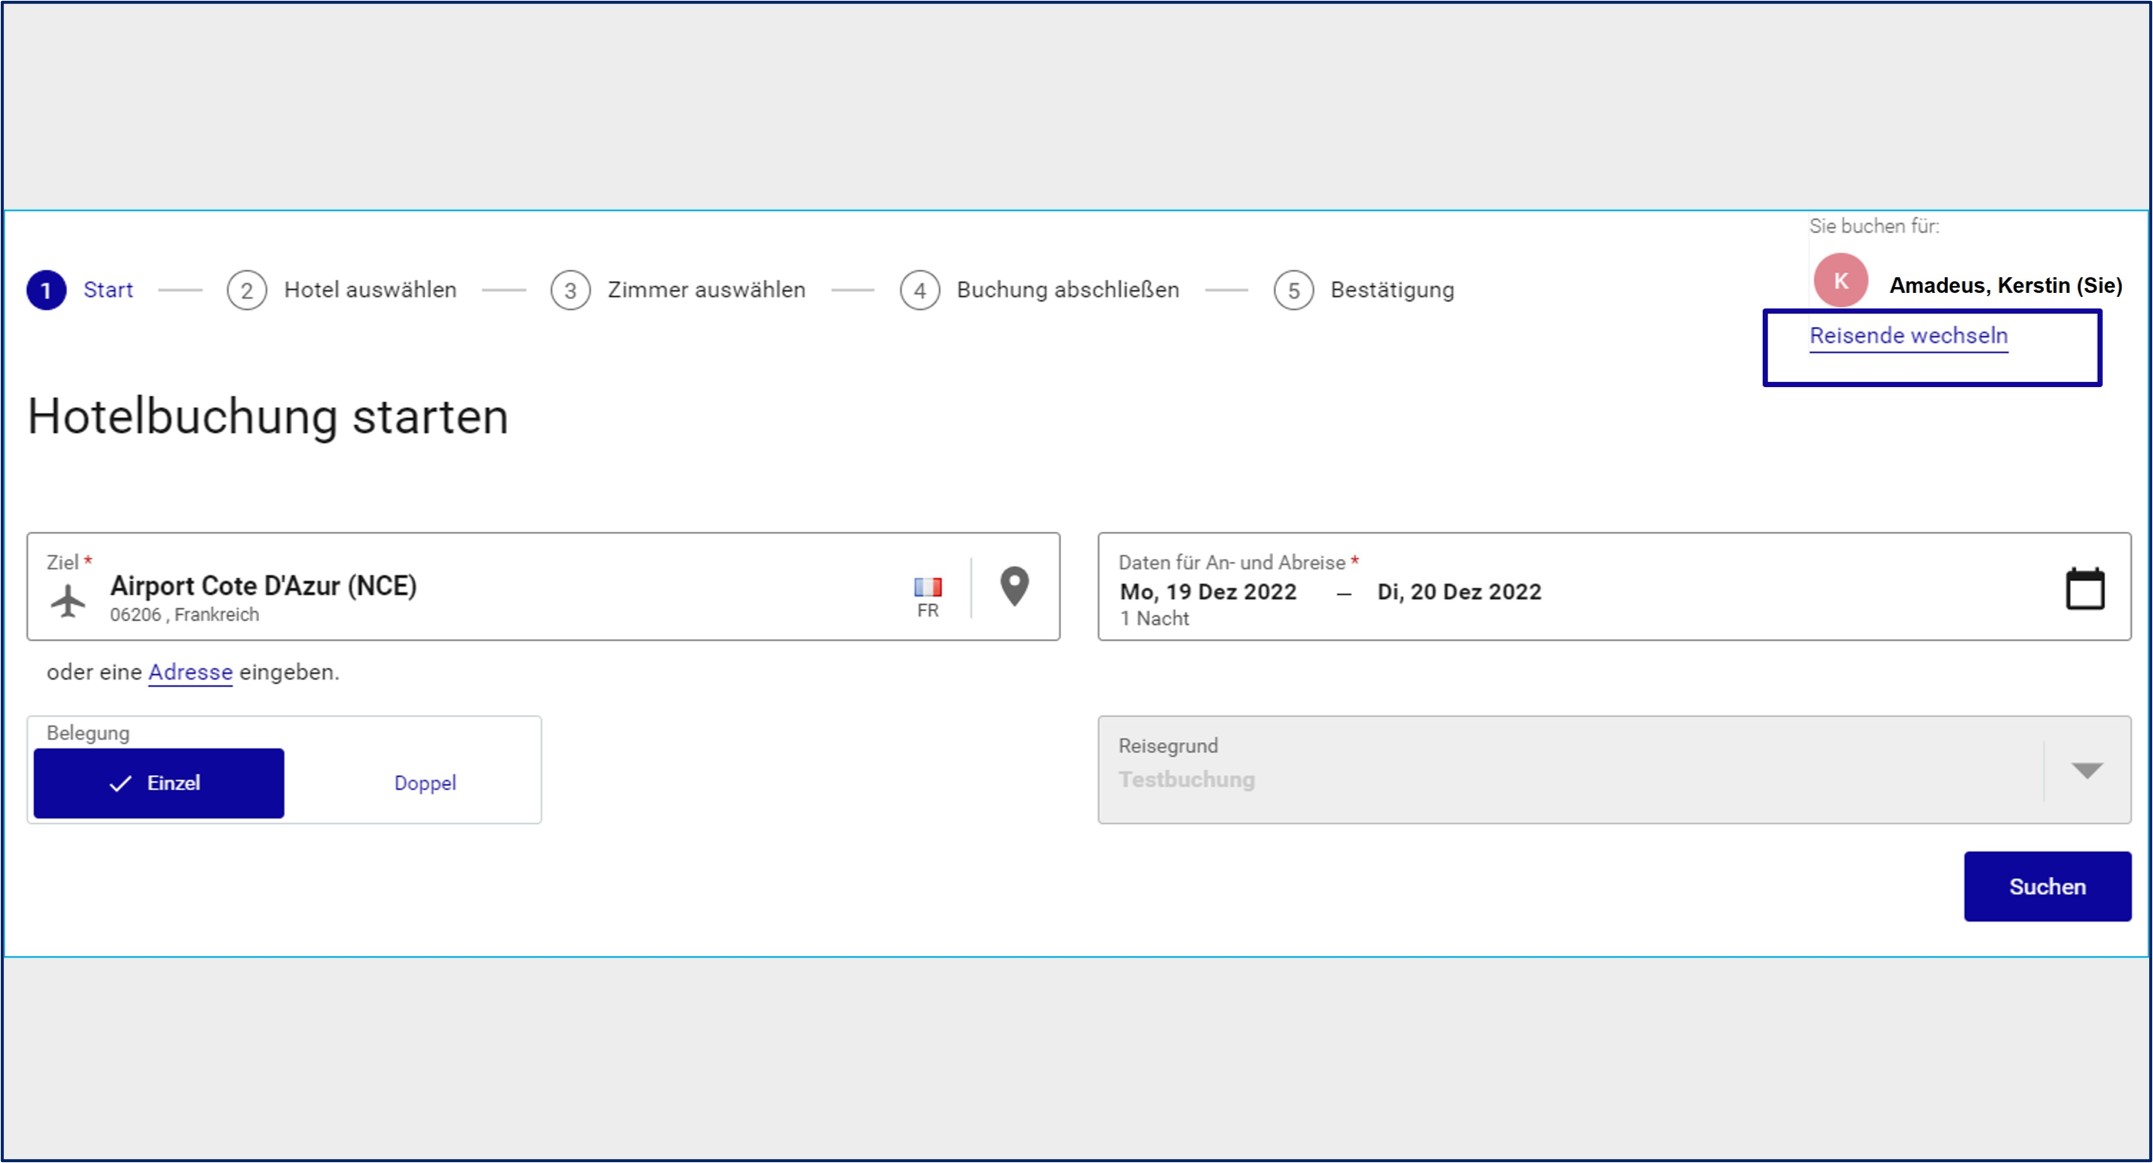
Task: Go to Zimmer auswählen step
Action: [706, 290]
